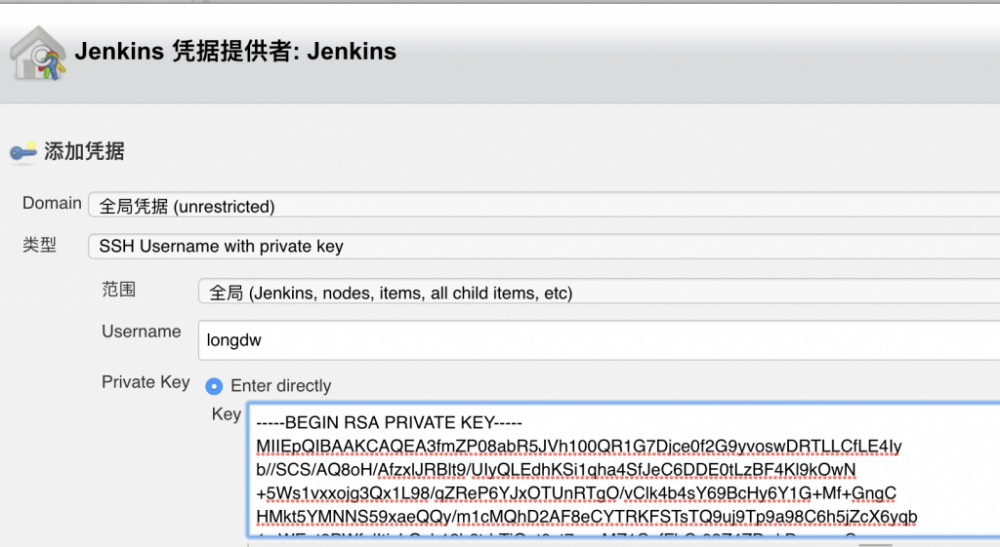The height and width of the screenshot is (547, 1000).
Task: Click the Username label
Action: (142, 332)
